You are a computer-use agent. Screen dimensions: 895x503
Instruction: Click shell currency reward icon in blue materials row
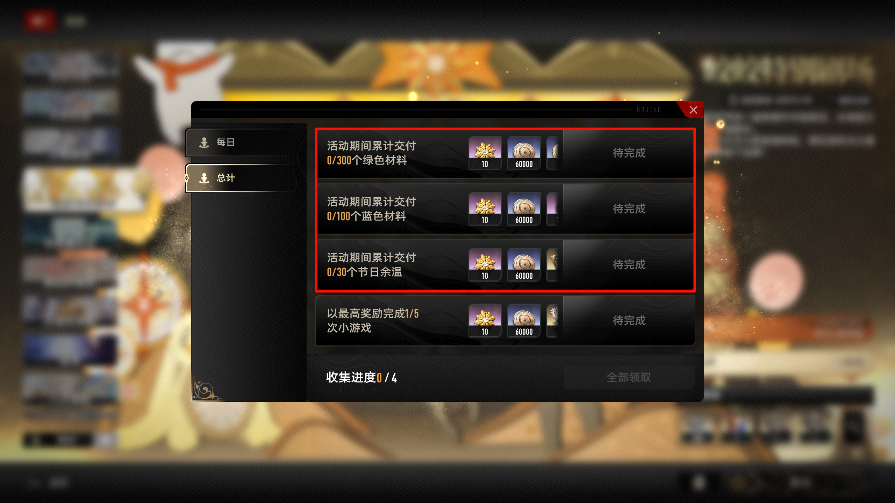point(524,208)
